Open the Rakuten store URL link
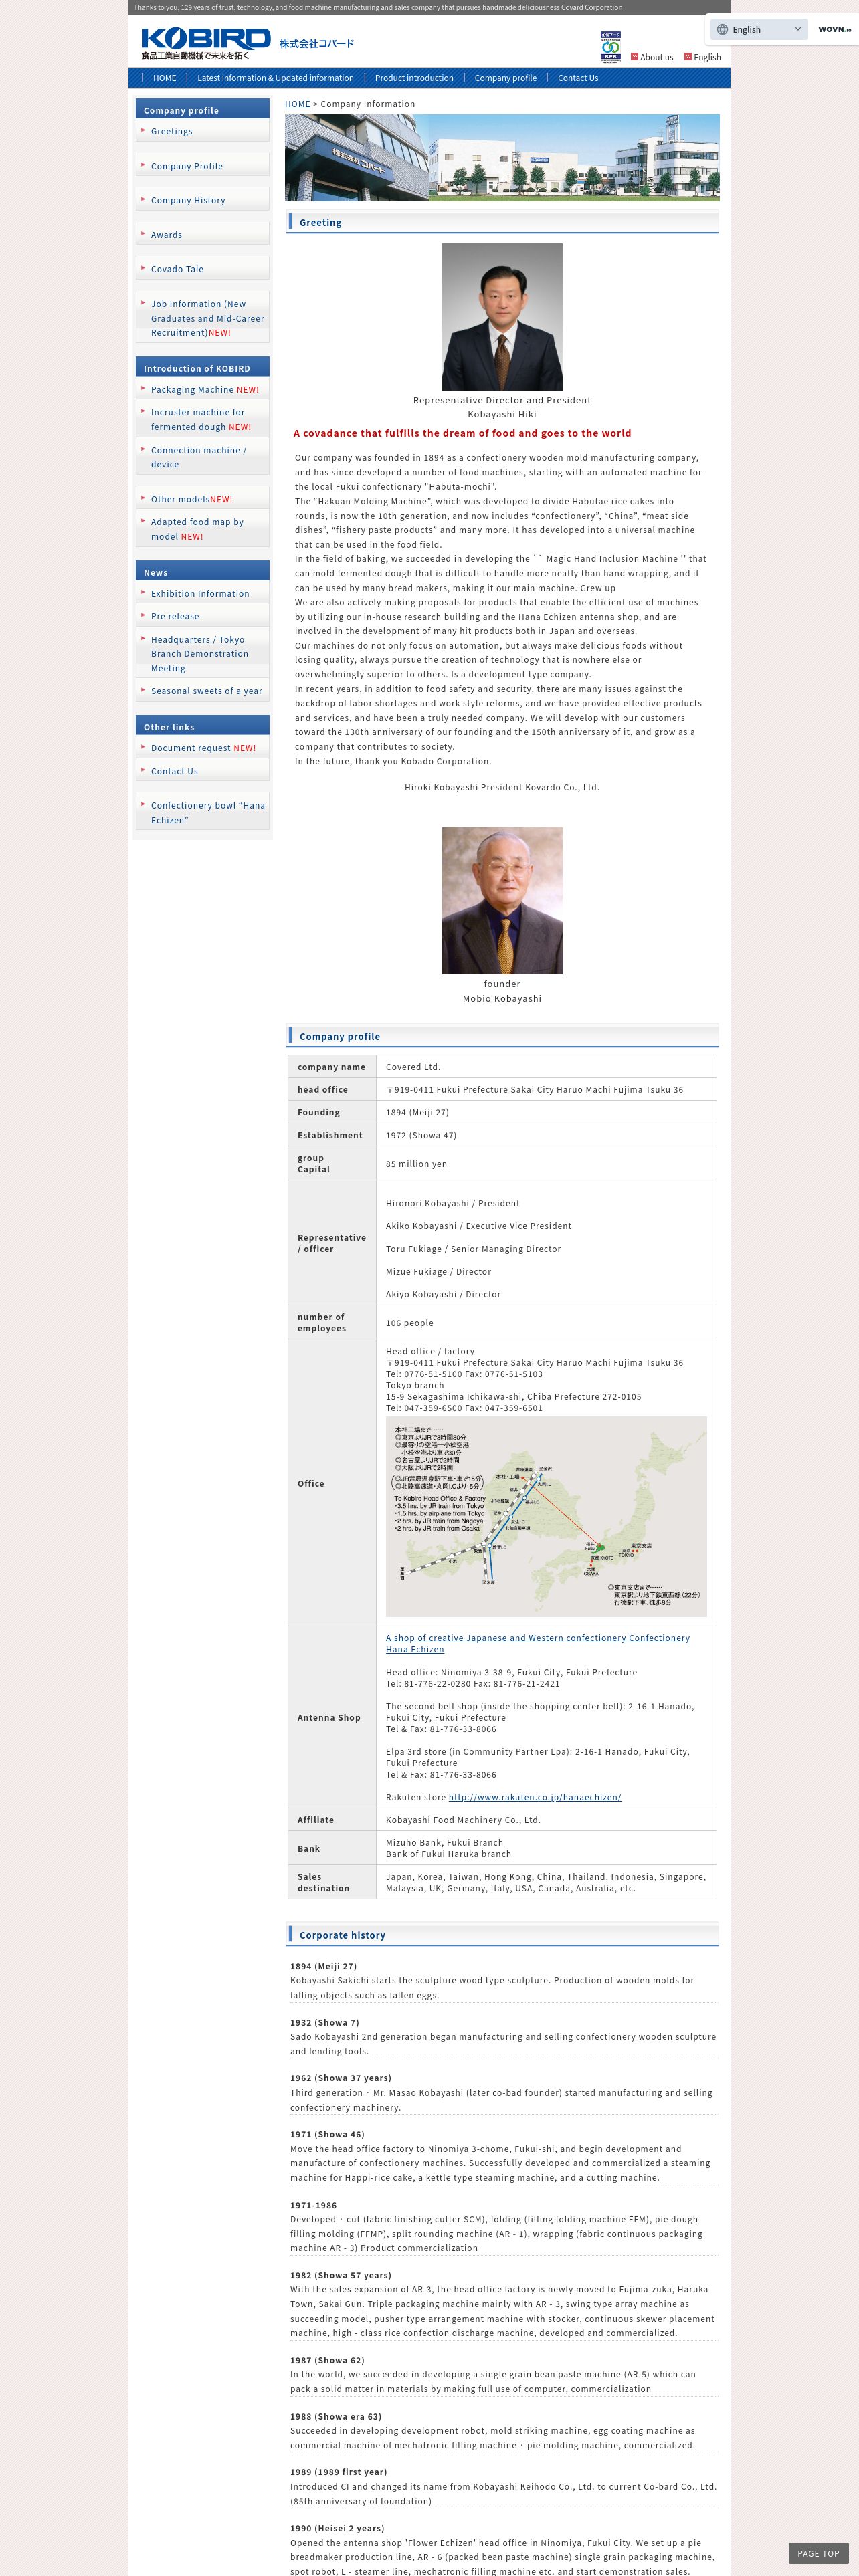Screen dimensions: 859x2576 [x=535, y=1797]
